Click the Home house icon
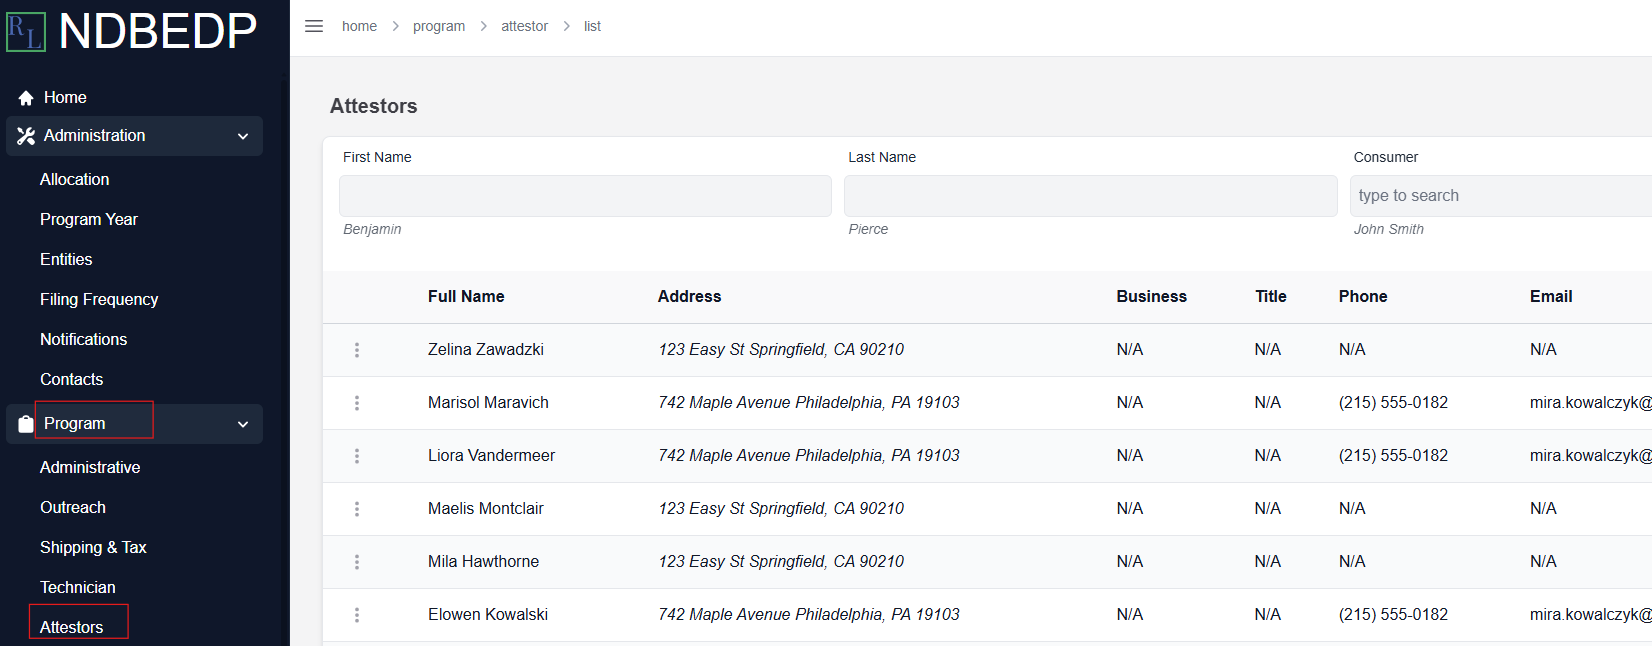1652x646 pixels. click(26, 98)
